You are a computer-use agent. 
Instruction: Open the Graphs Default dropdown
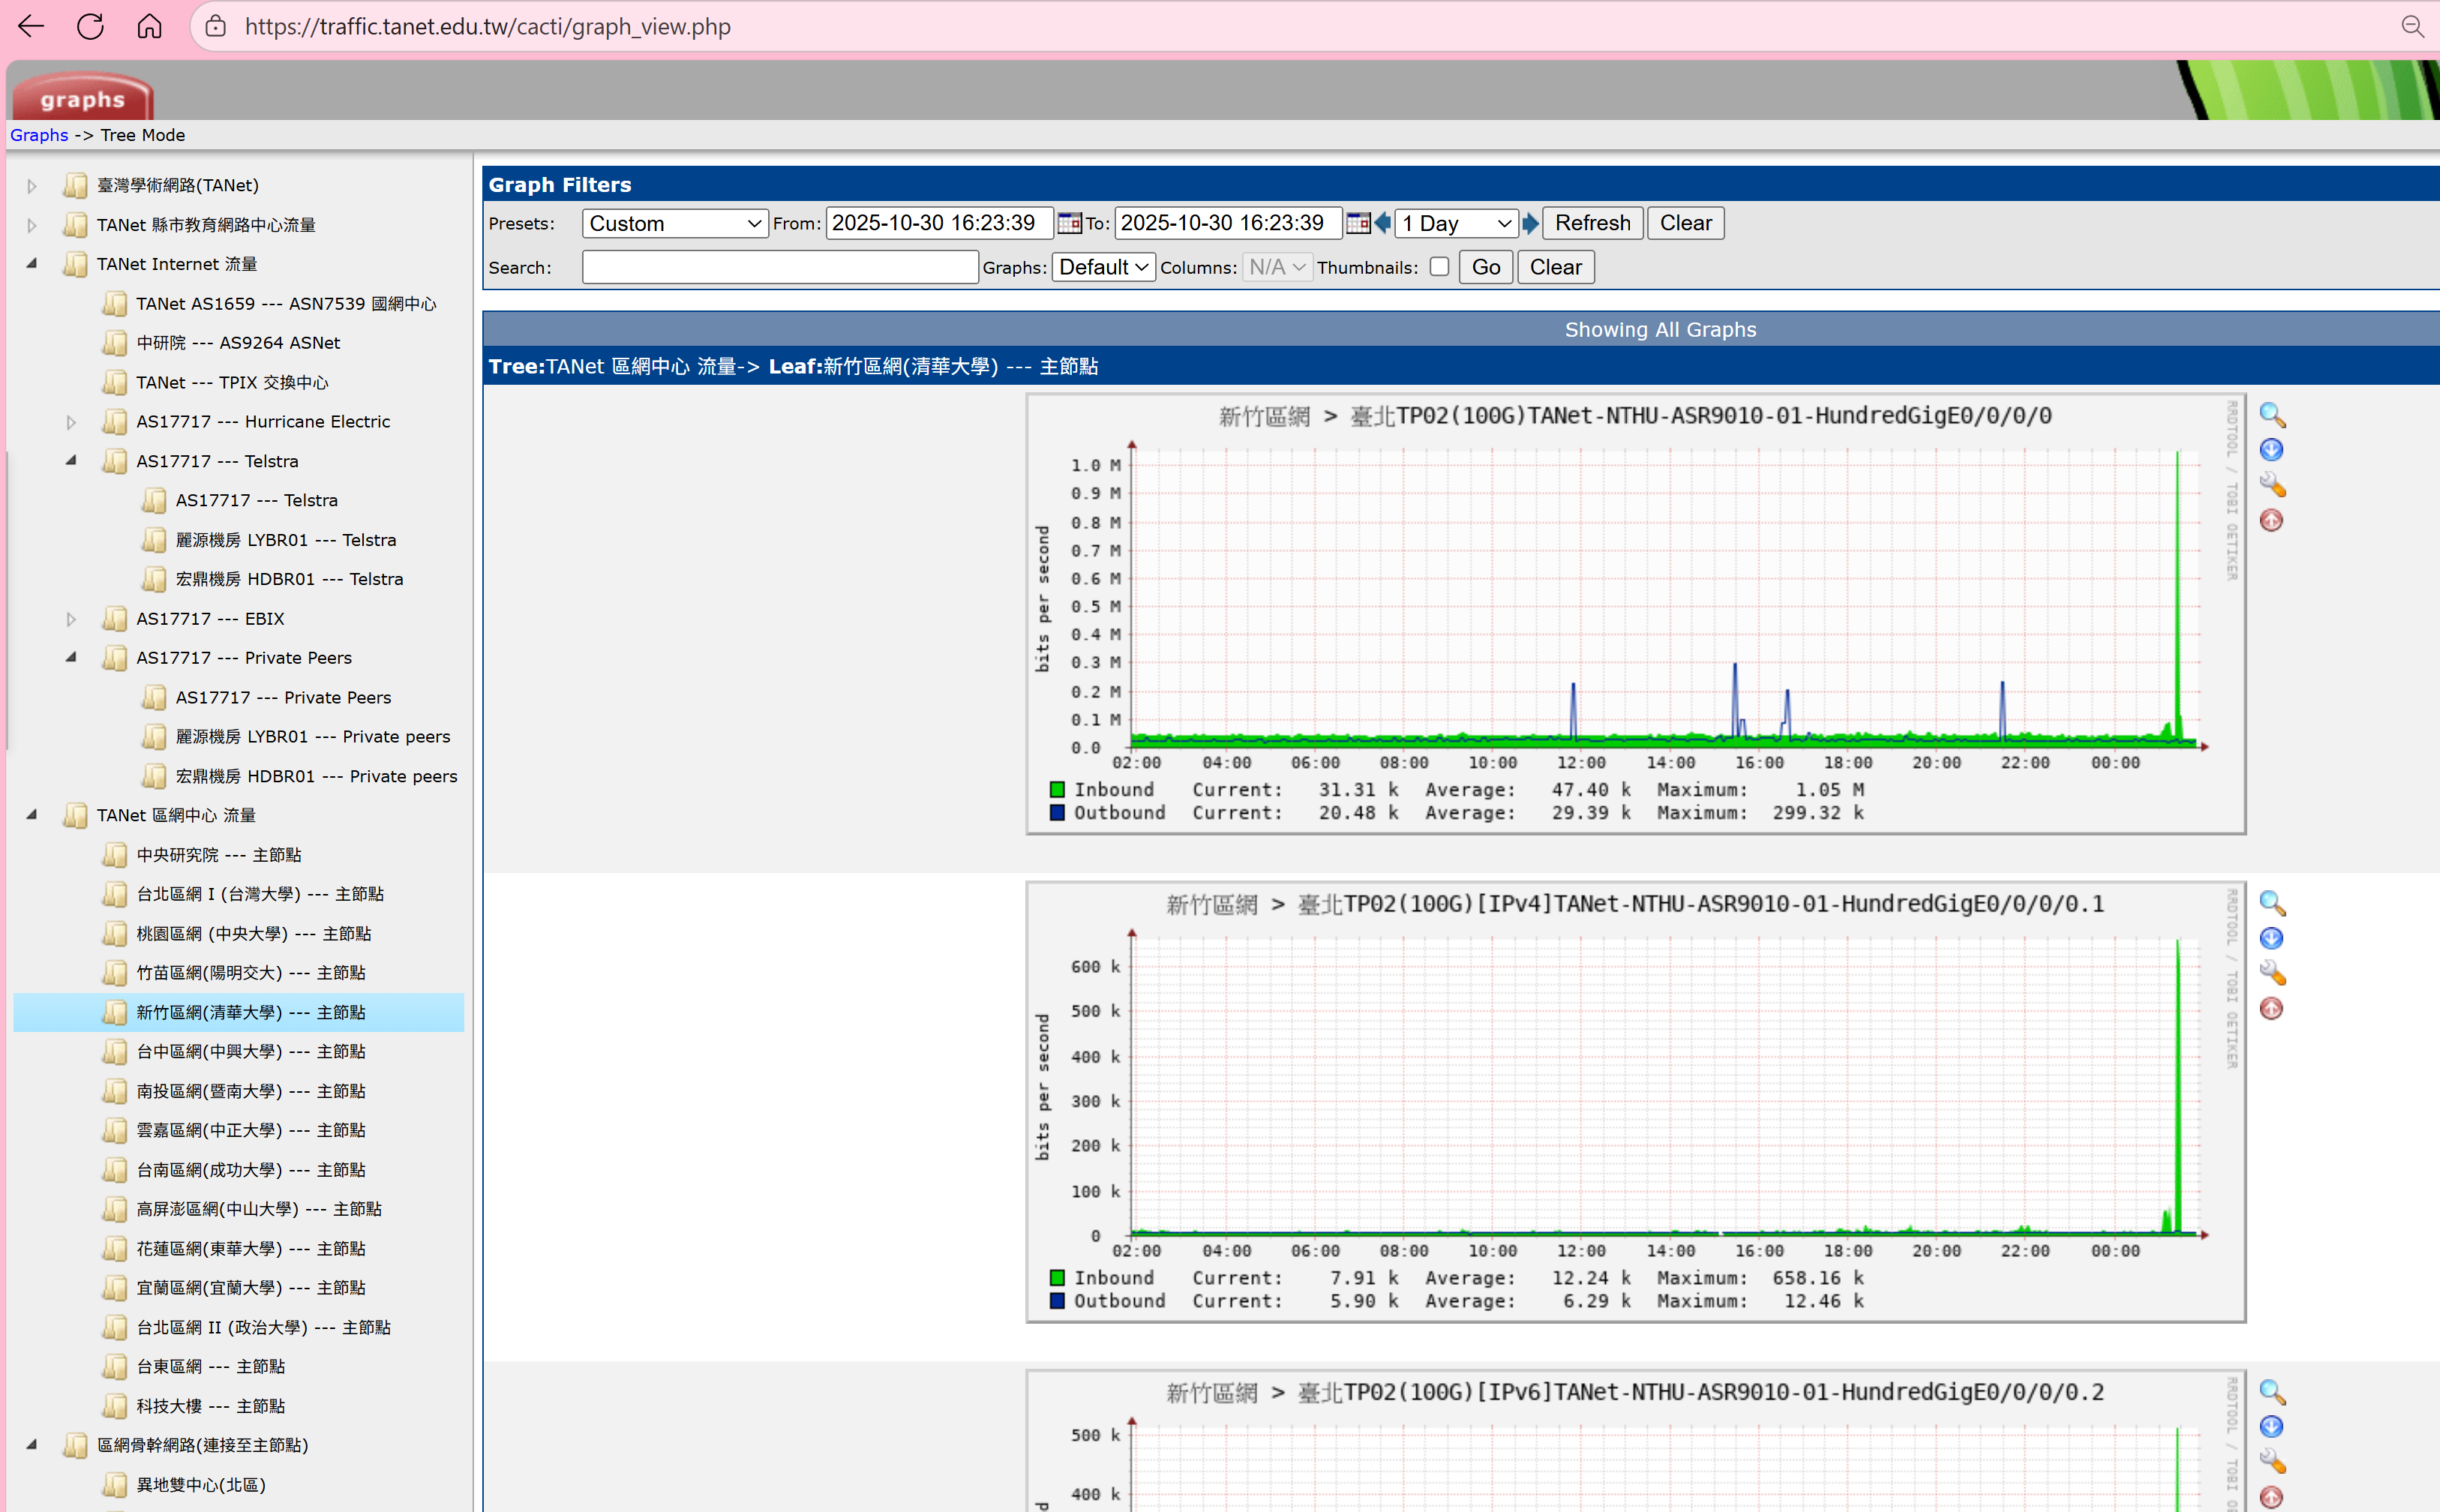1103,267
